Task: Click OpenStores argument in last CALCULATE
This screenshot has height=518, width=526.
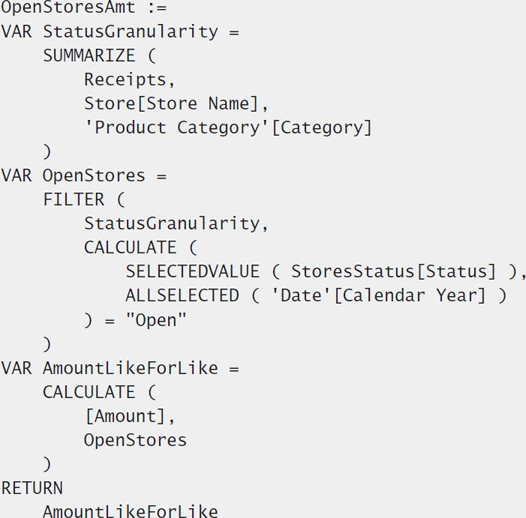Action: pyautogui.click(x=135, y=440)
